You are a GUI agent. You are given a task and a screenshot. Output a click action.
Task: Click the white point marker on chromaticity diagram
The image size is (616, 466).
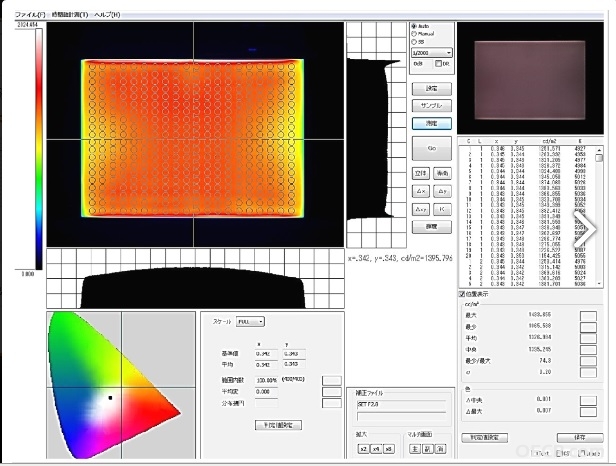point(110,398)
